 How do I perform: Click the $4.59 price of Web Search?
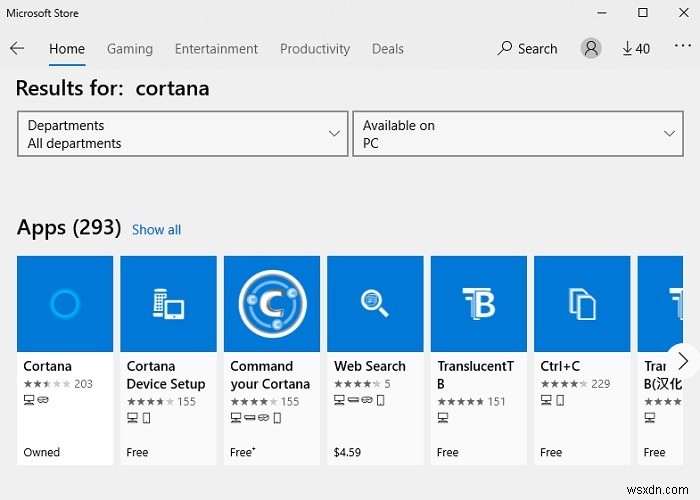[347, 452]
